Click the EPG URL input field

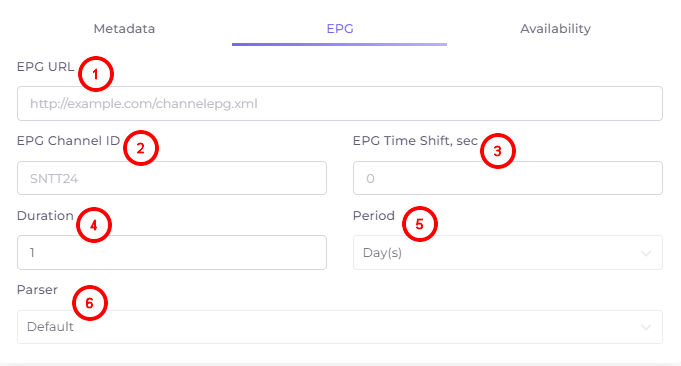coord(340,103)
